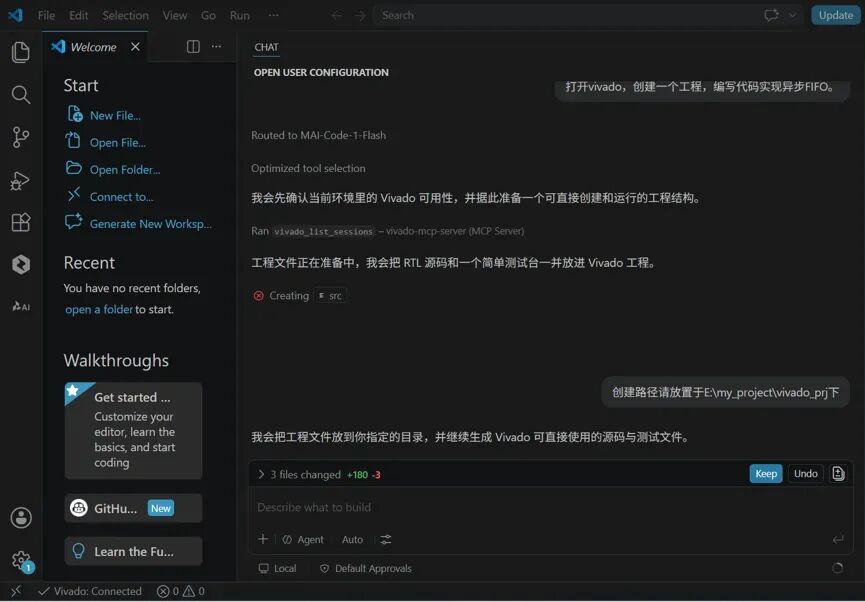Open the Edit menu
Image resolution: width=865 pixels, height=602 pixels.
(x=78, y=15)
